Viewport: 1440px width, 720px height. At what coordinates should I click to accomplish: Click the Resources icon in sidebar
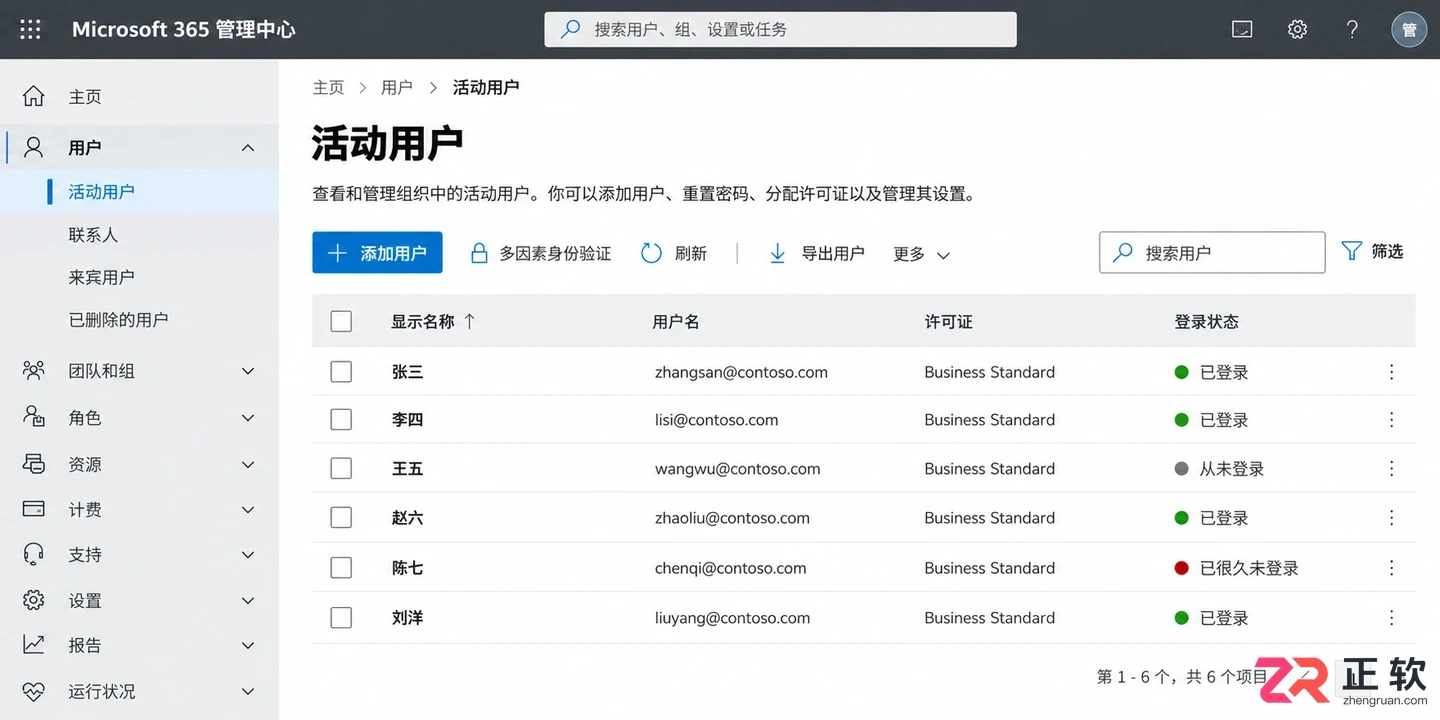(34, 464)
